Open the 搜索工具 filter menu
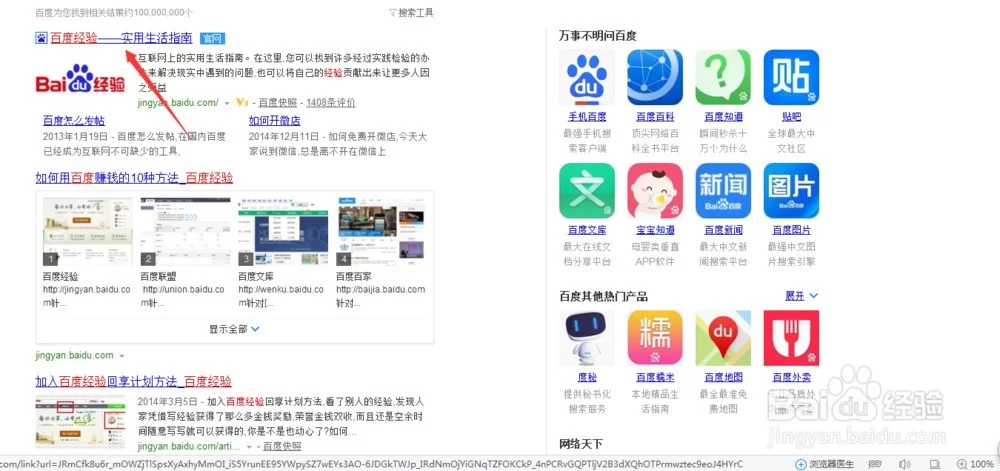 (410, 13)
